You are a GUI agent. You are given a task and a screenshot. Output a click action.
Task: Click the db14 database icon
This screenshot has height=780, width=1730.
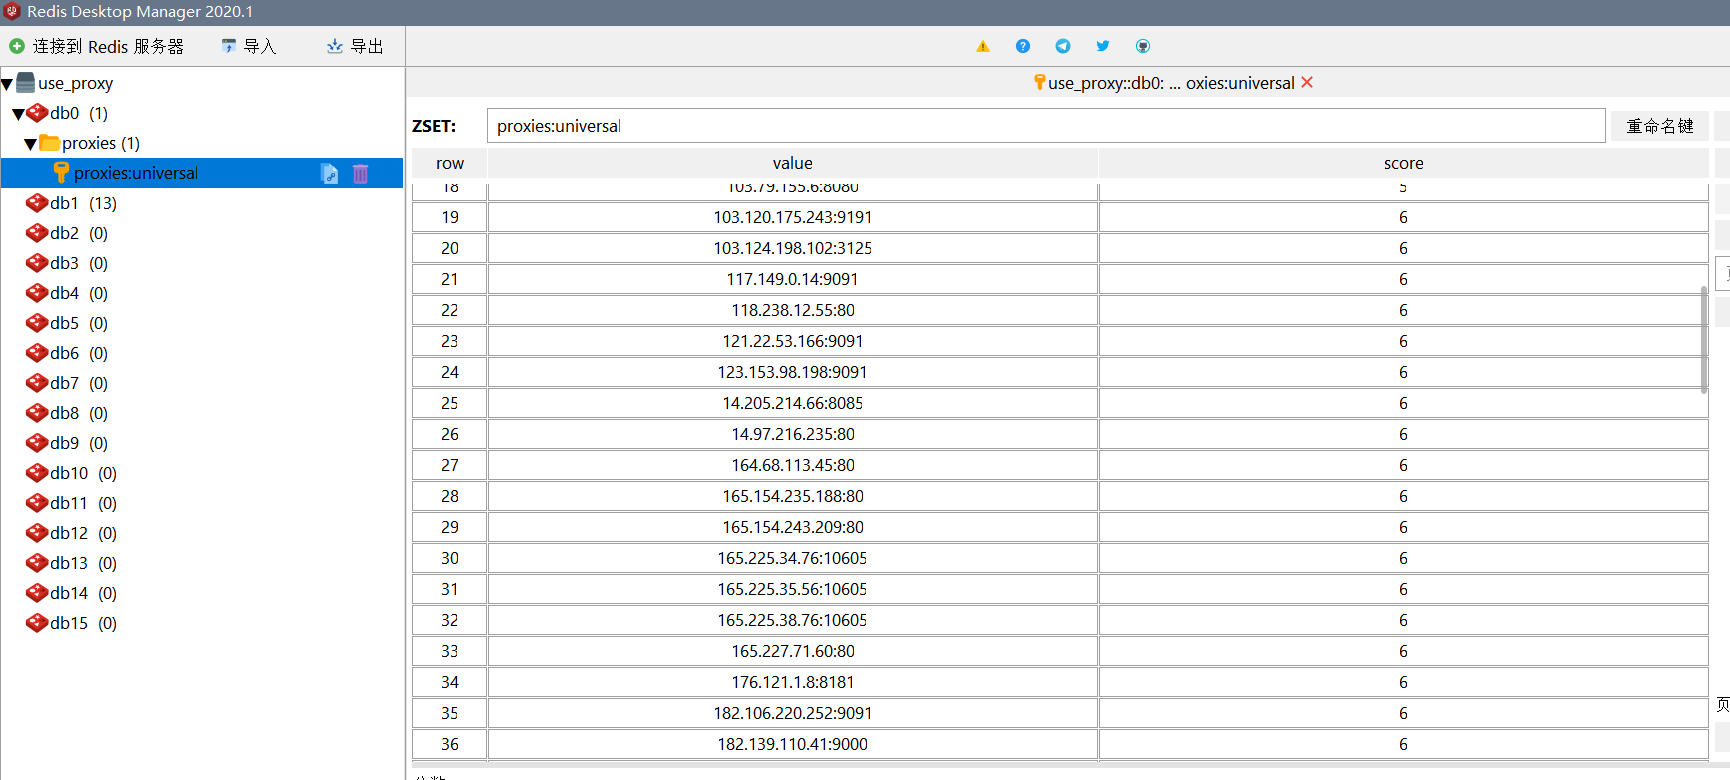tap(37, 593)
